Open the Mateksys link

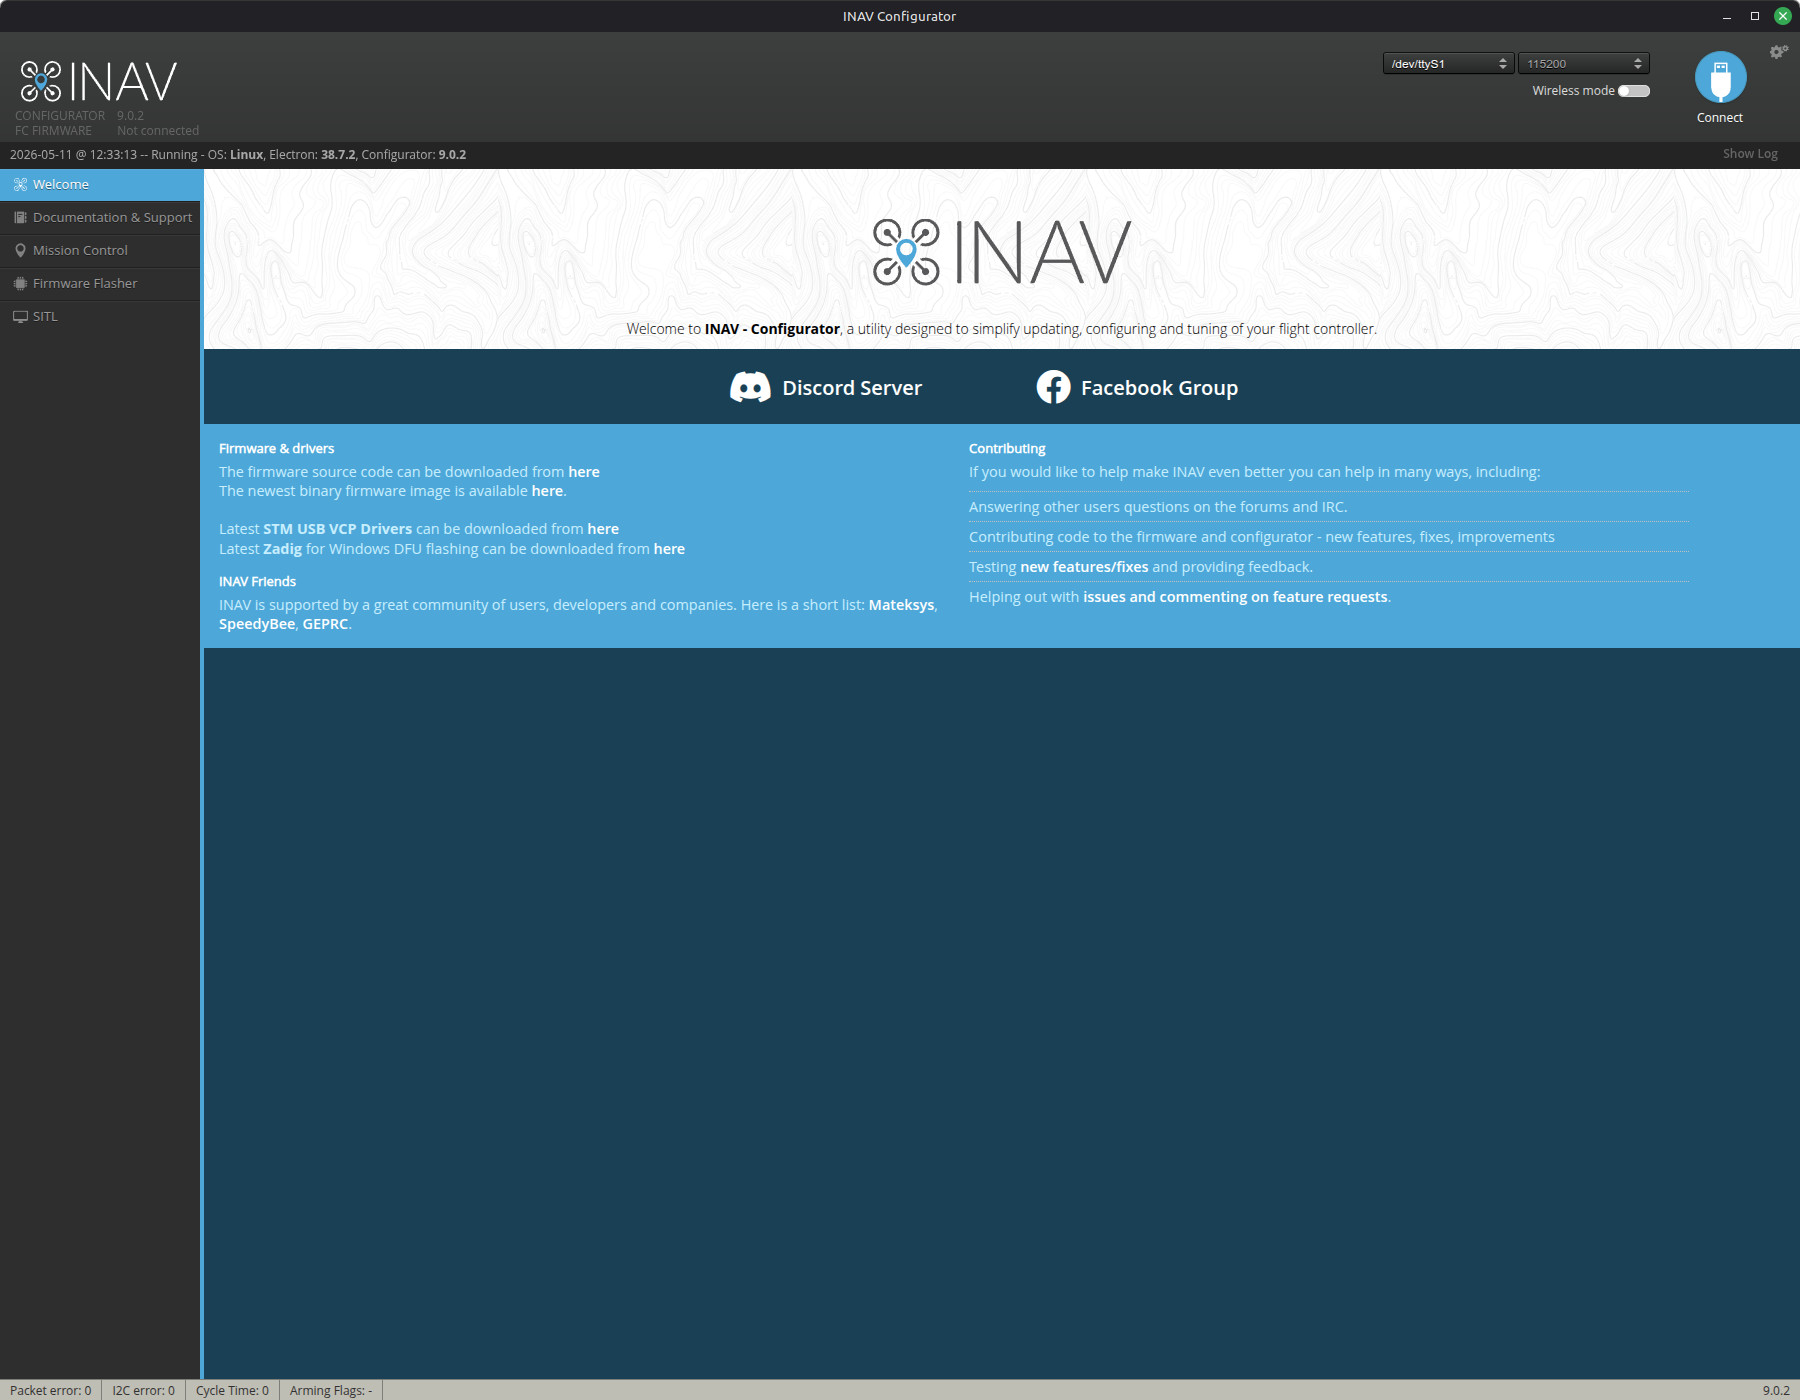(x=901, y=605)
